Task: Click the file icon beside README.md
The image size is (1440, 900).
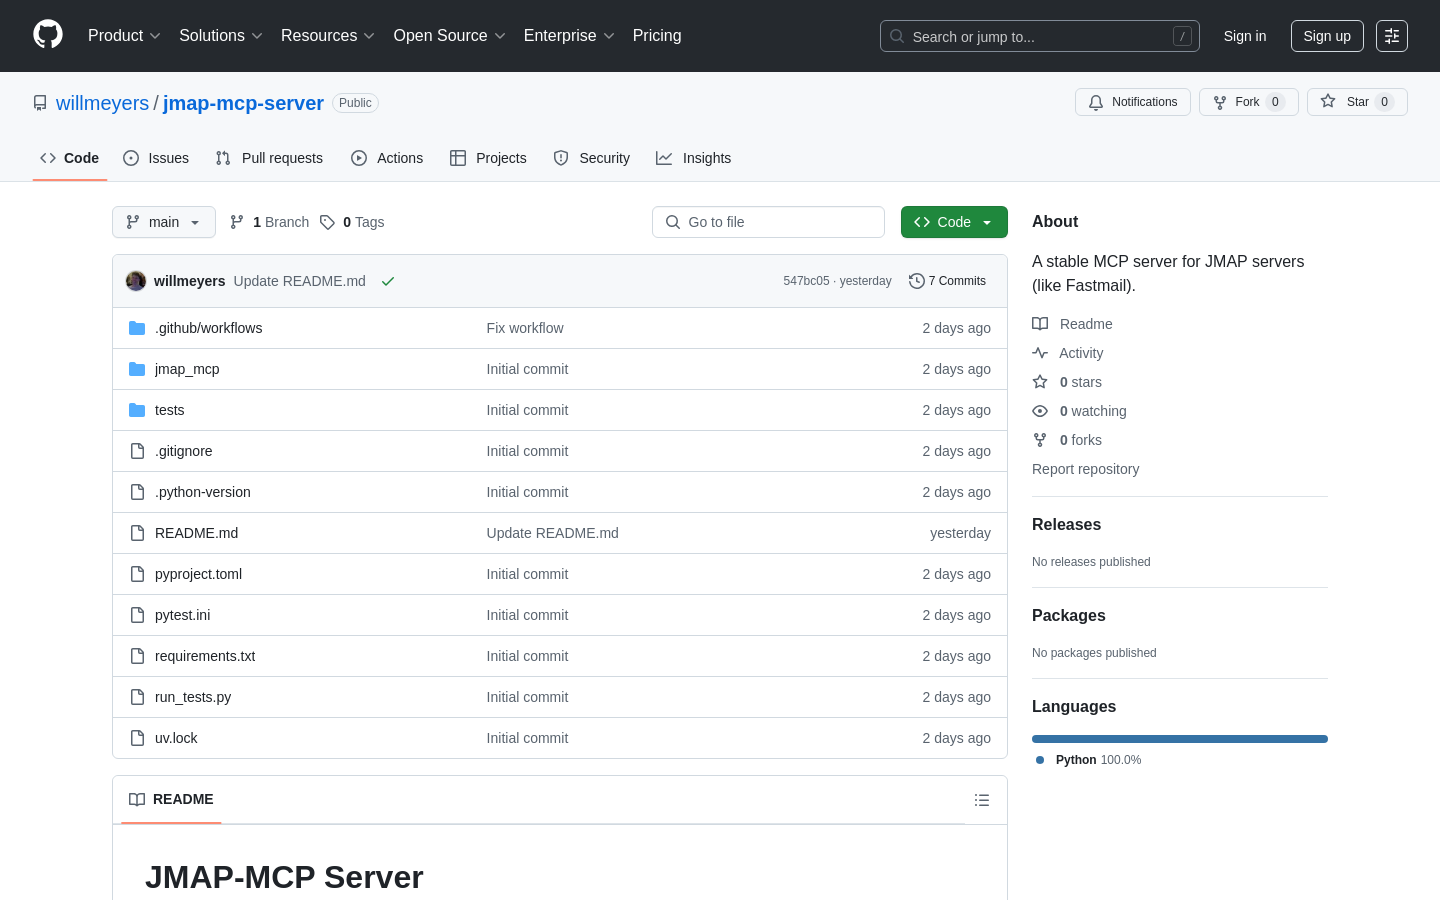Action: (137, 533)
